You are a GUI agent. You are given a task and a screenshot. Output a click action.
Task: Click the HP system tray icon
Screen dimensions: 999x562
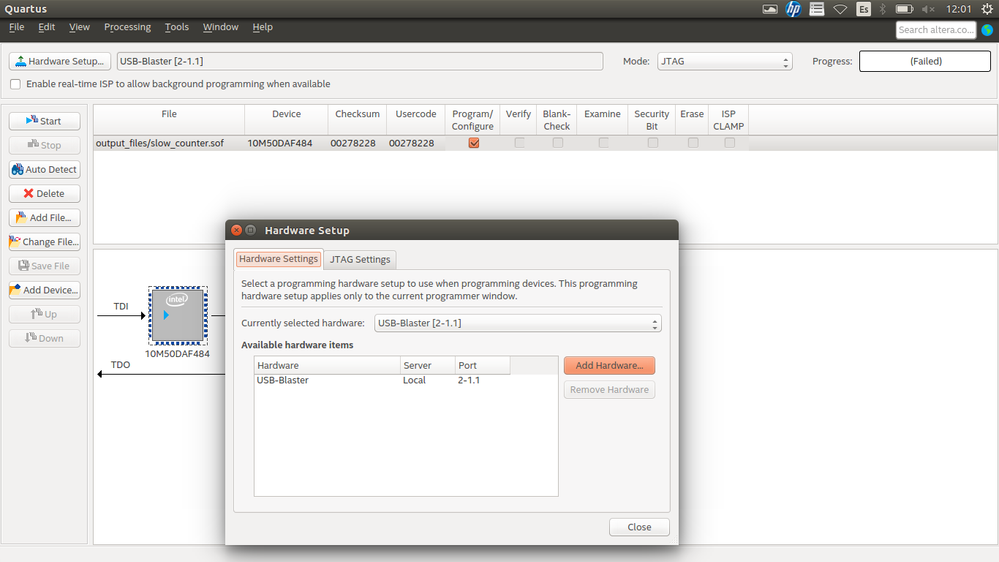point(793,9)
